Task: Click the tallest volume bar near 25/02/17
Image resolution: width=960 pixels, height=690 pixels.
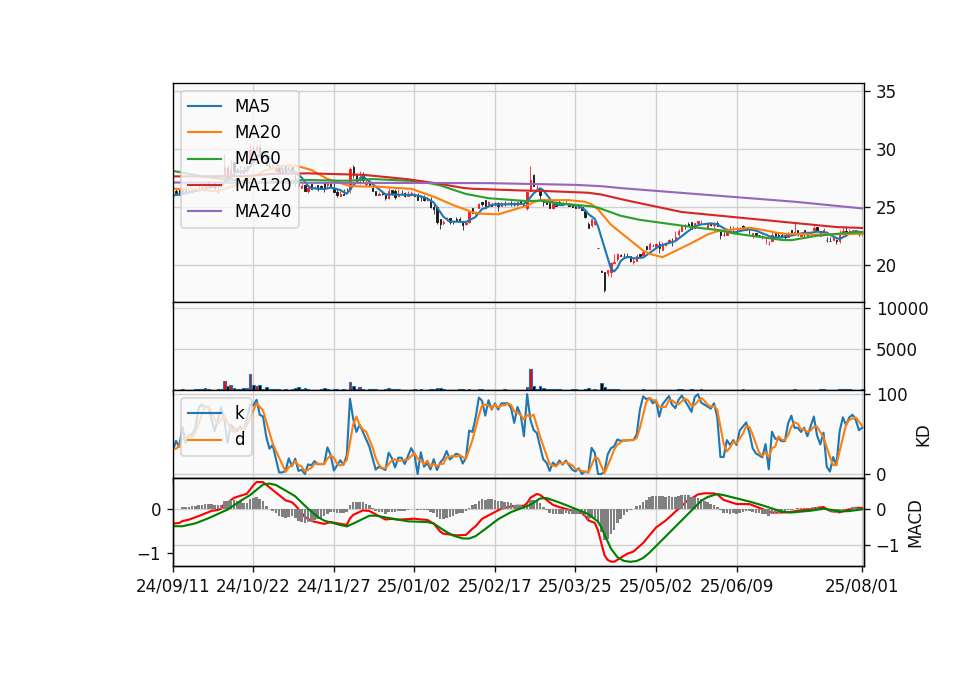Action: click(531, 380)
